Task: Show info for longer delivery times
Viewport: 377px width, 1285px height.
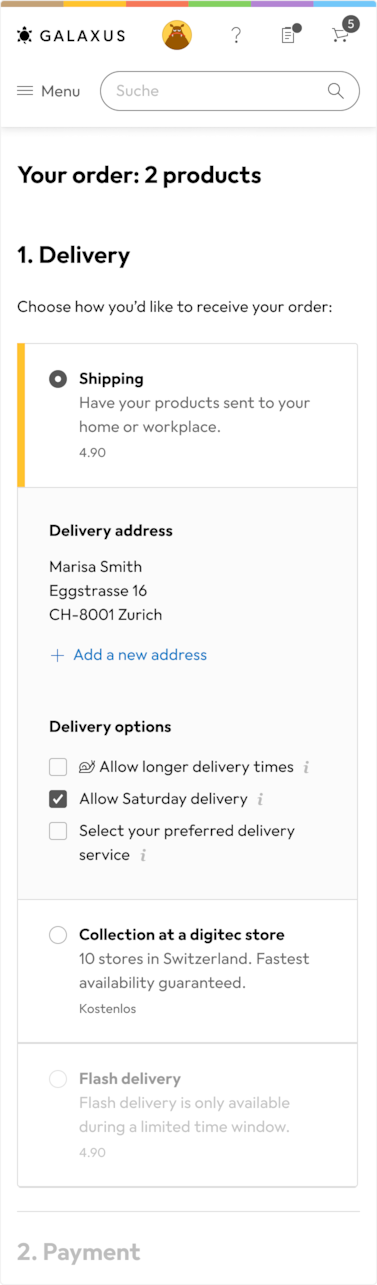Action: 306,768
